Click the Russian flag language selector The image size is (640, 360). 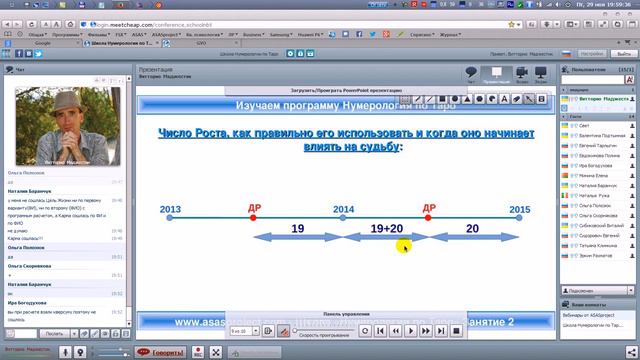coord(567,53)
